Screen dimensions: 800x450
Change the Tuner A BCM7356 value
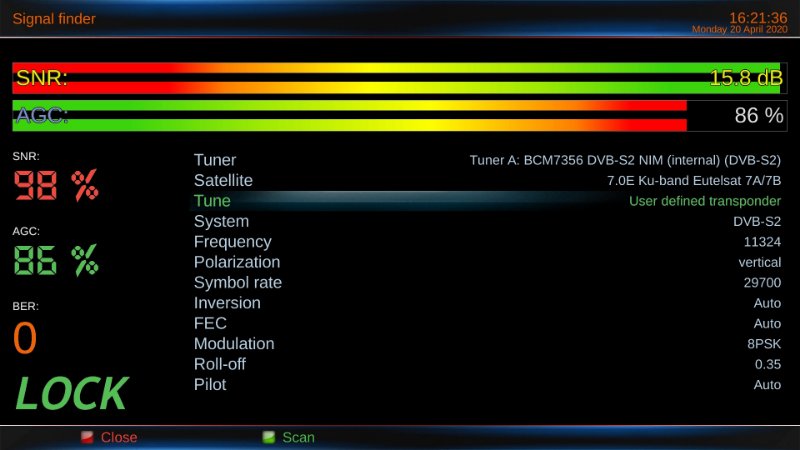coord(625,160)
